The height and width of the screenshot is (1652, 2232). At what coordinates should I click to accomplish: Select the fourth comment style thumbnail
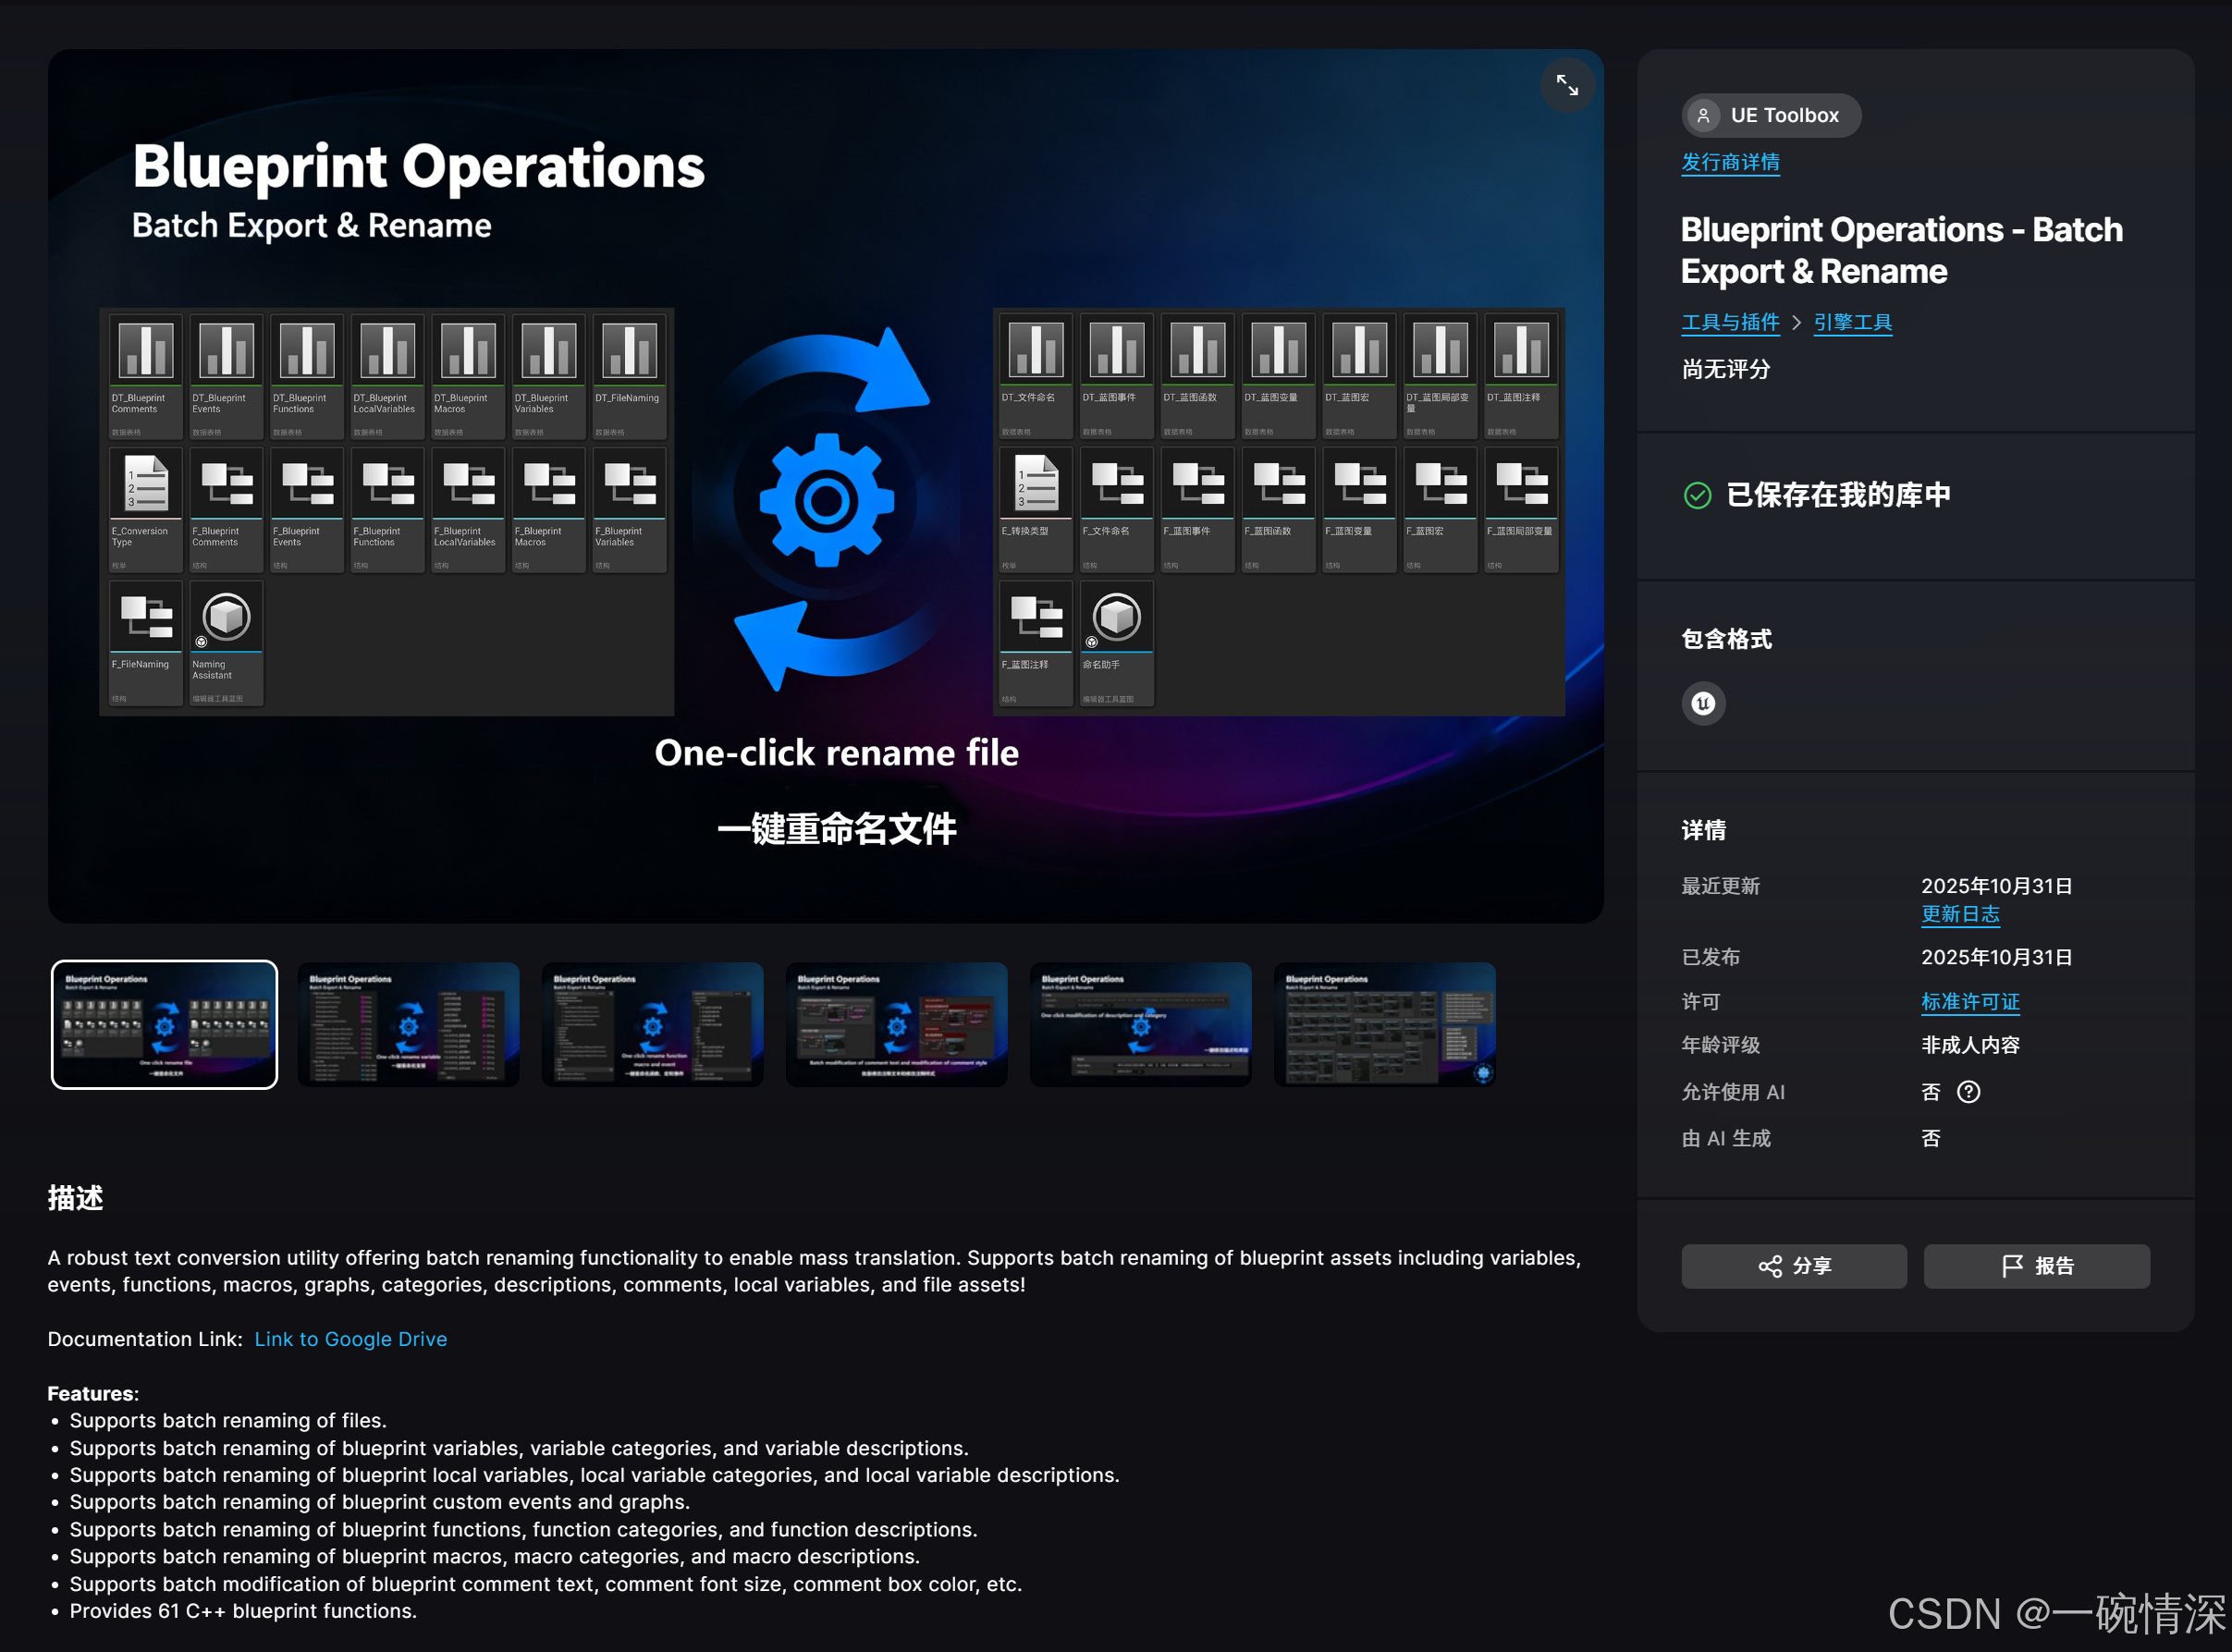click(896, 1024)
